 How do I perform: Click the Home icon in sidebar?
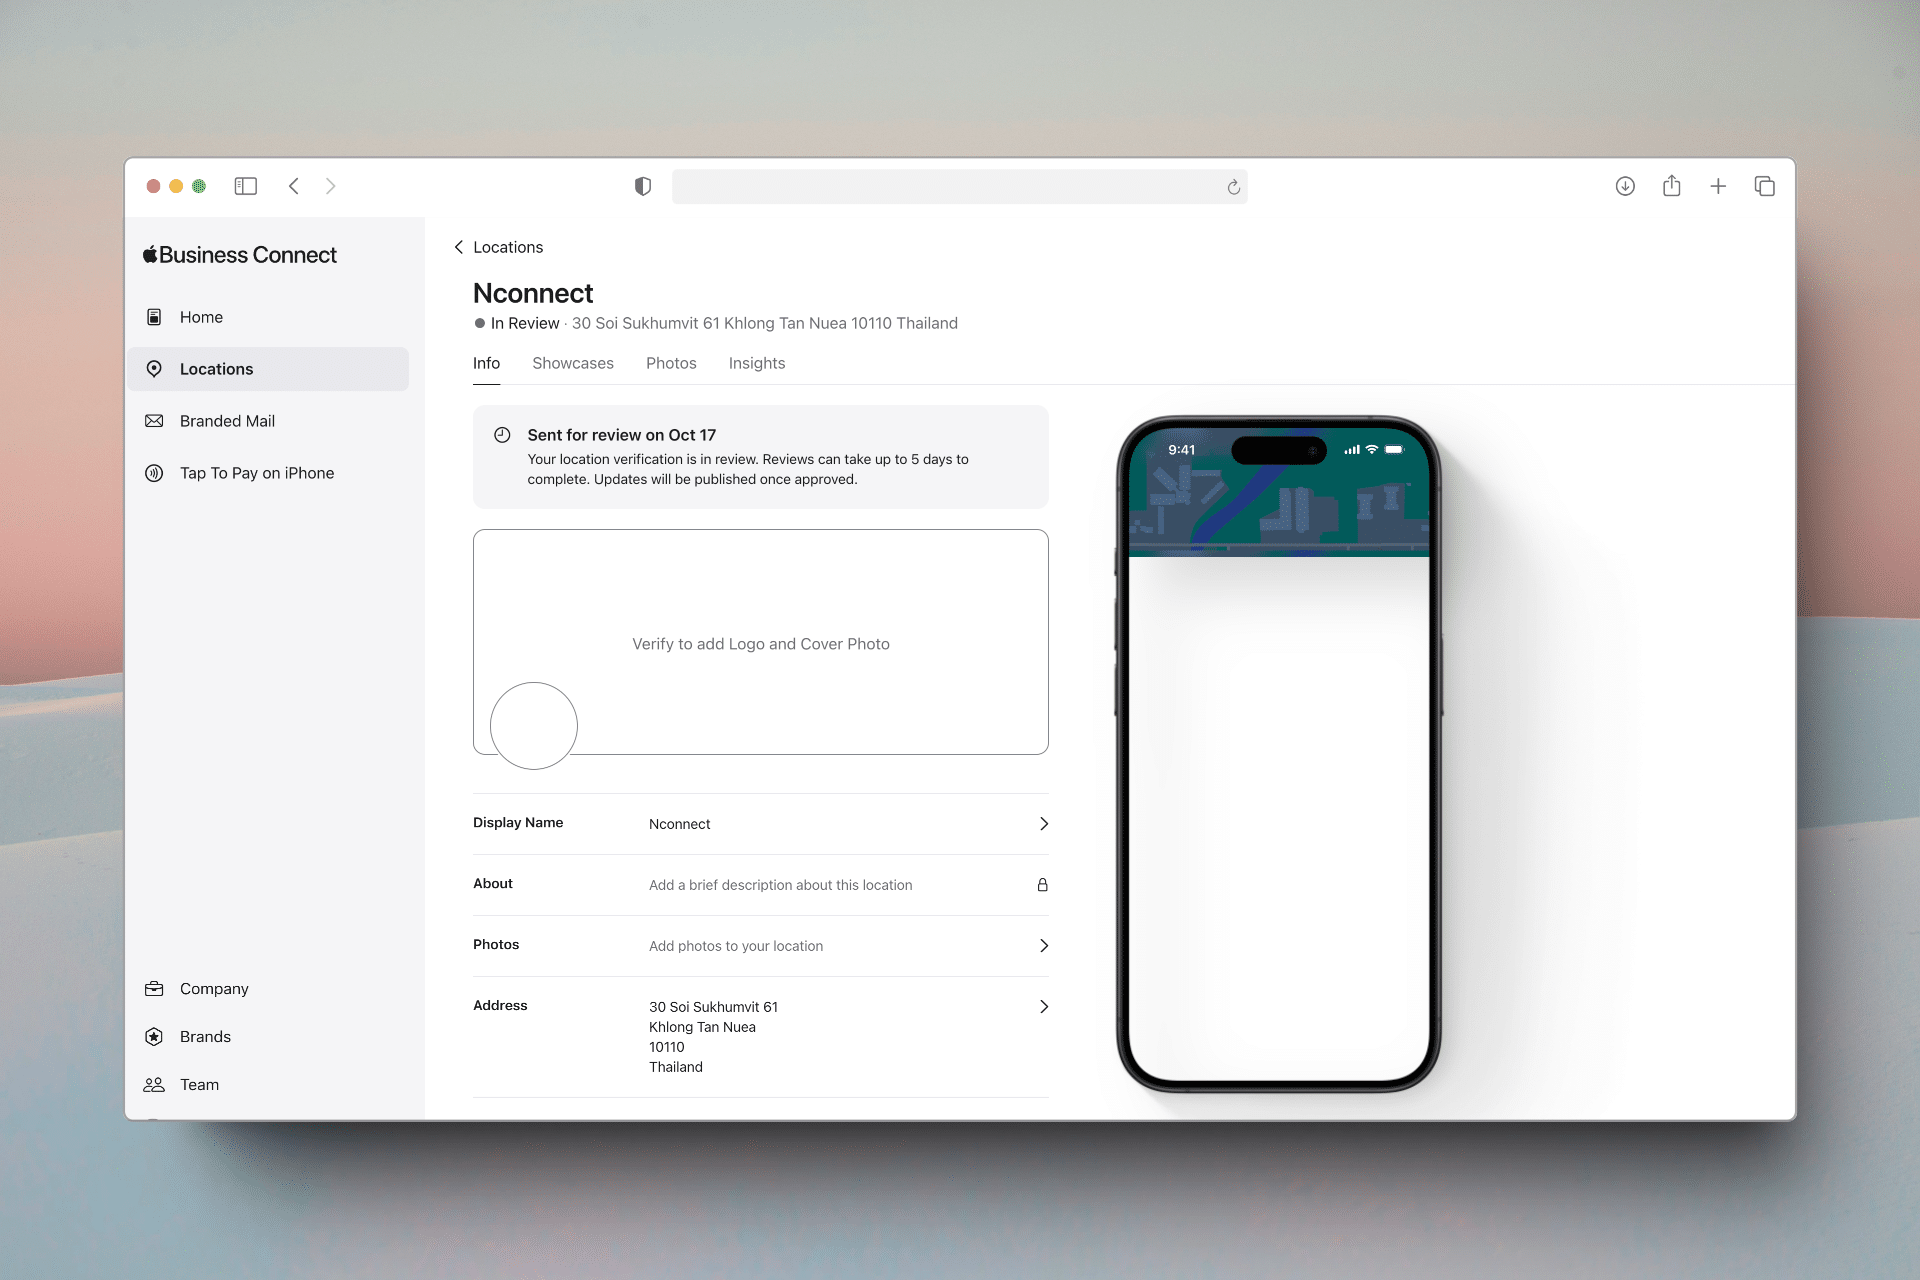(154, 316)
